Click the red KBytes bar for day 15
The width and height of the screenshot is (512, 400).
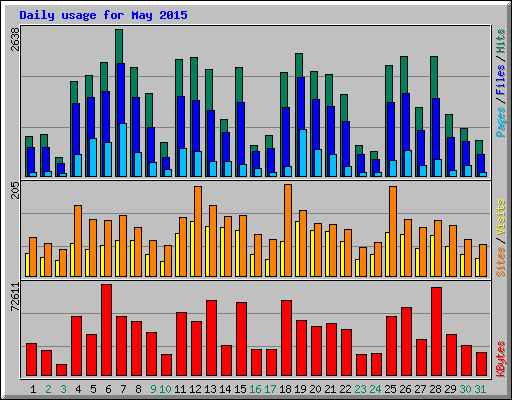242,339
